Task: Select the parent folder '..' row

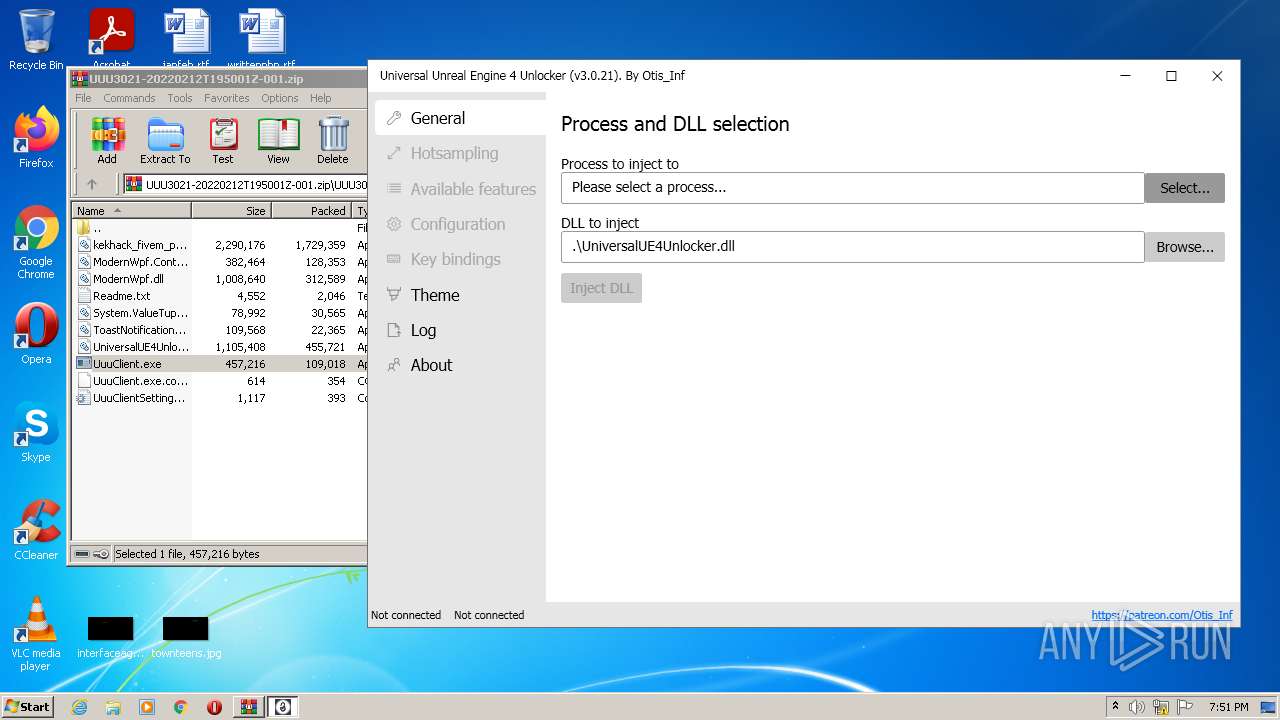Action: pyautogui.click(x=220, y=228)
